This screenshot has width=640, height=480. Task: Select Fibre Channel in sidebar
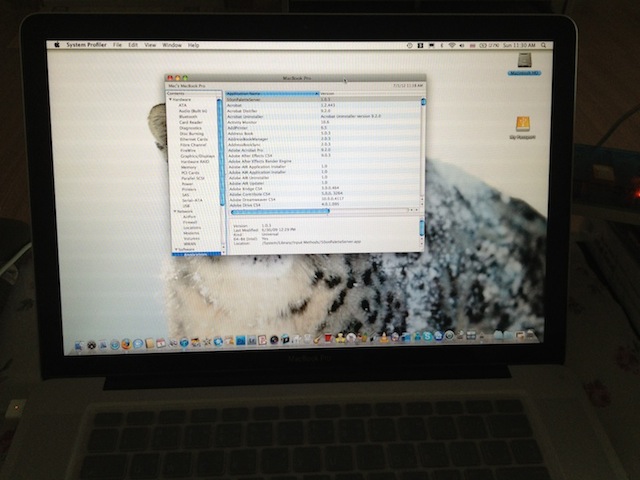(193, 145)
